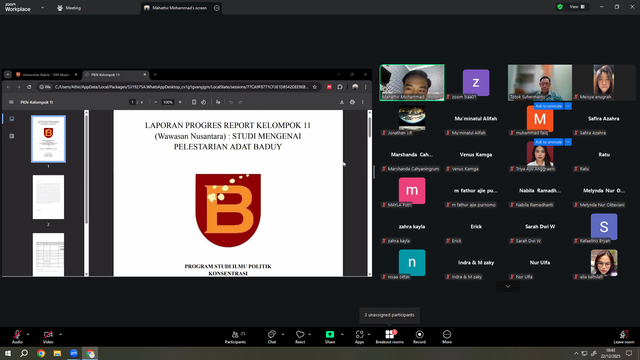Click Ask to unmute for muhammad faiq
The width and height of the screenshot is (640, 360).
tap(549, 106)
